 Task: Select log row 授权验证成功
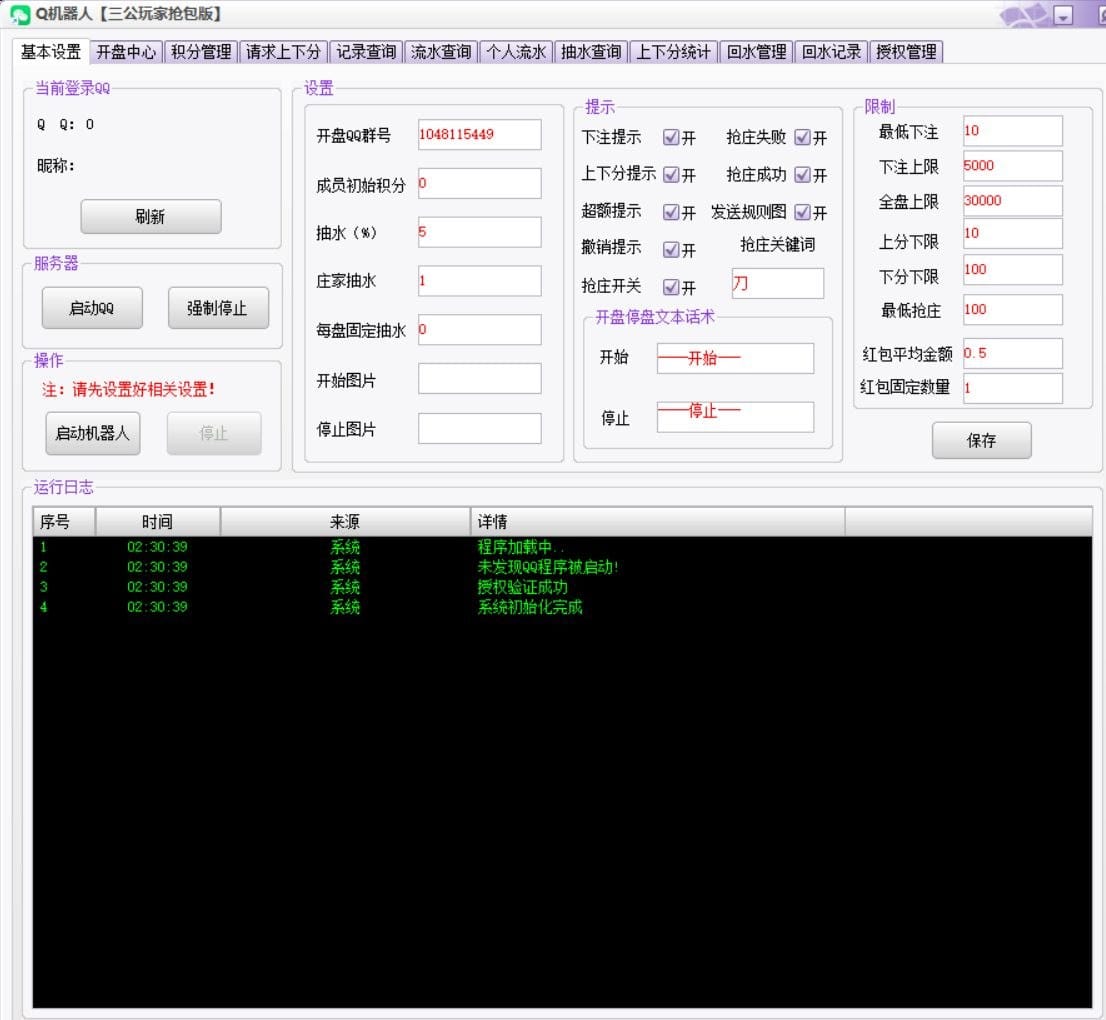pyautogui.click(x=562, y=587)
